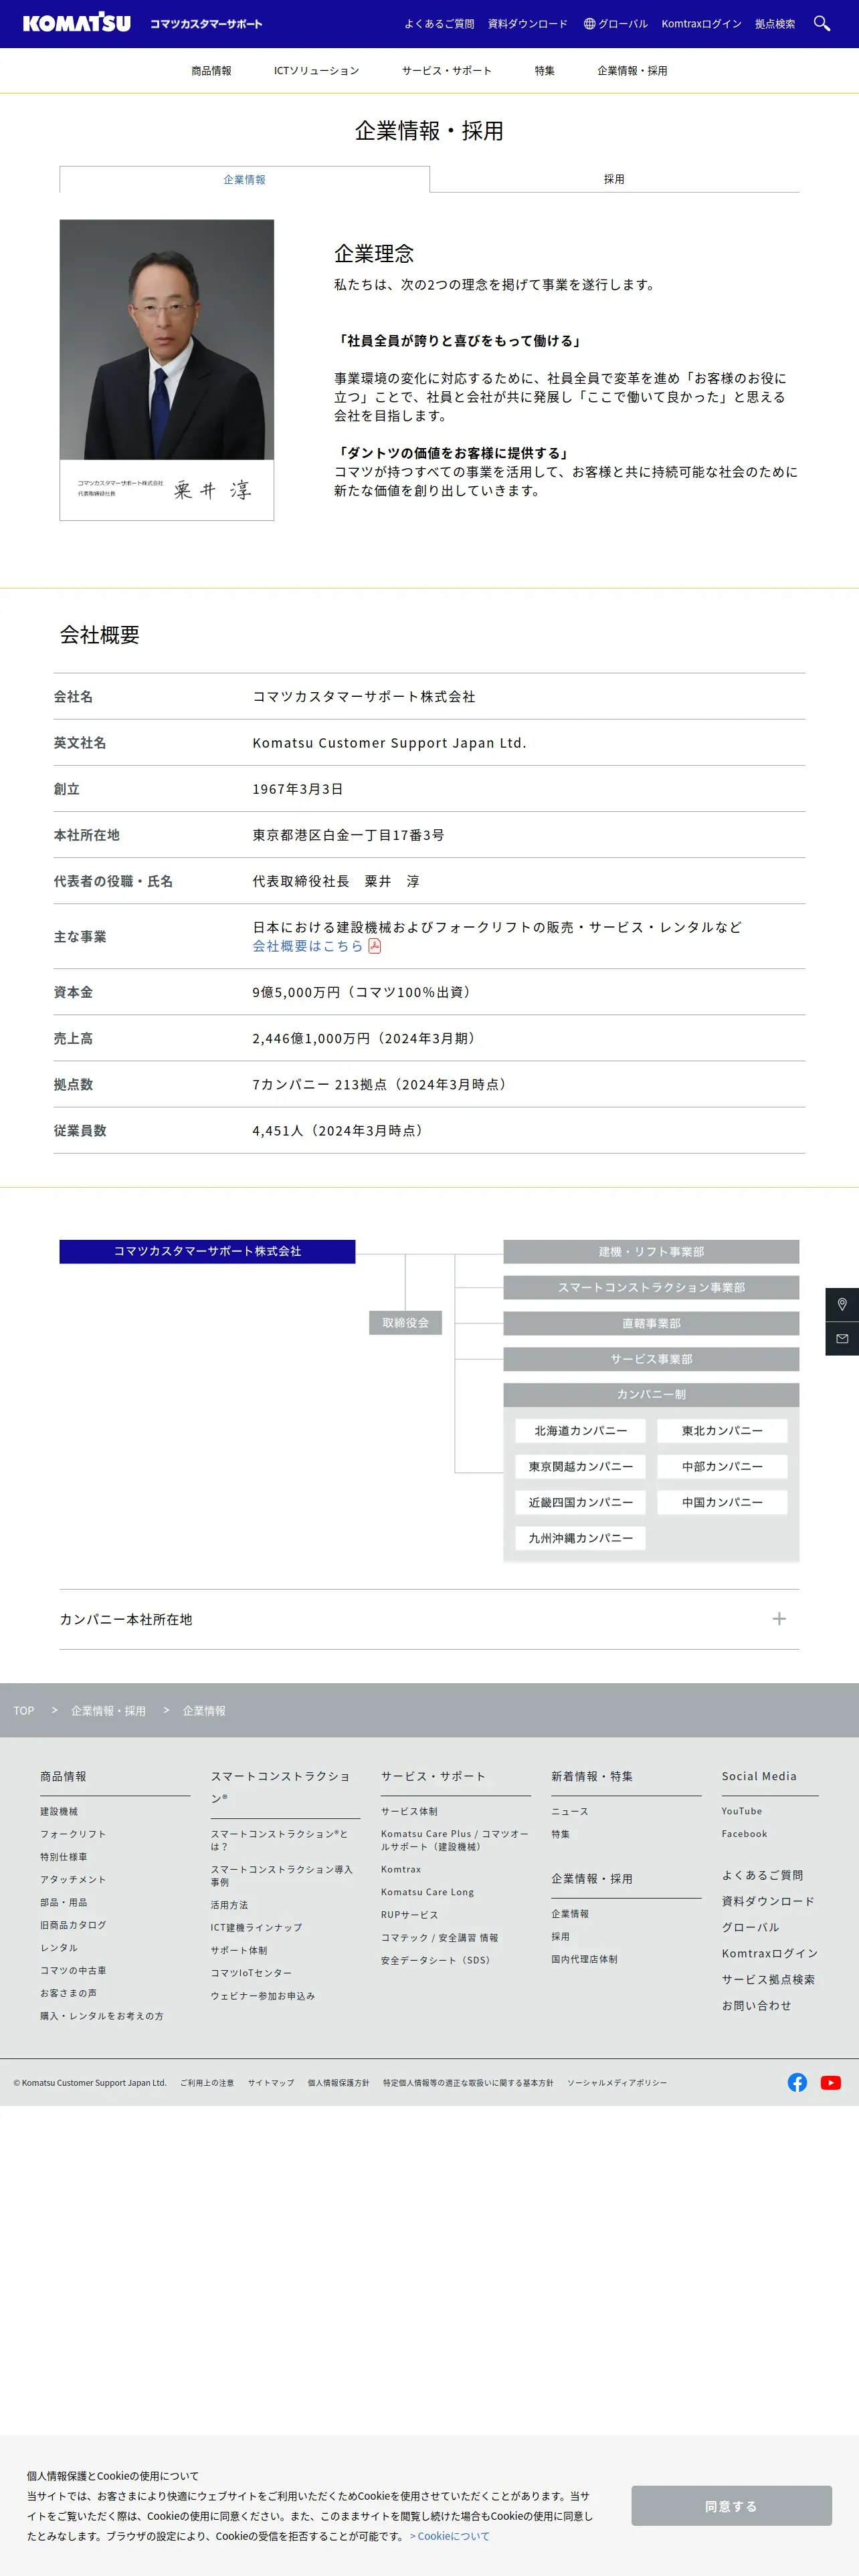859x2576 pixels.
Task: Click the floating mail envelope icon
Action: click(x=842, y=1338)
